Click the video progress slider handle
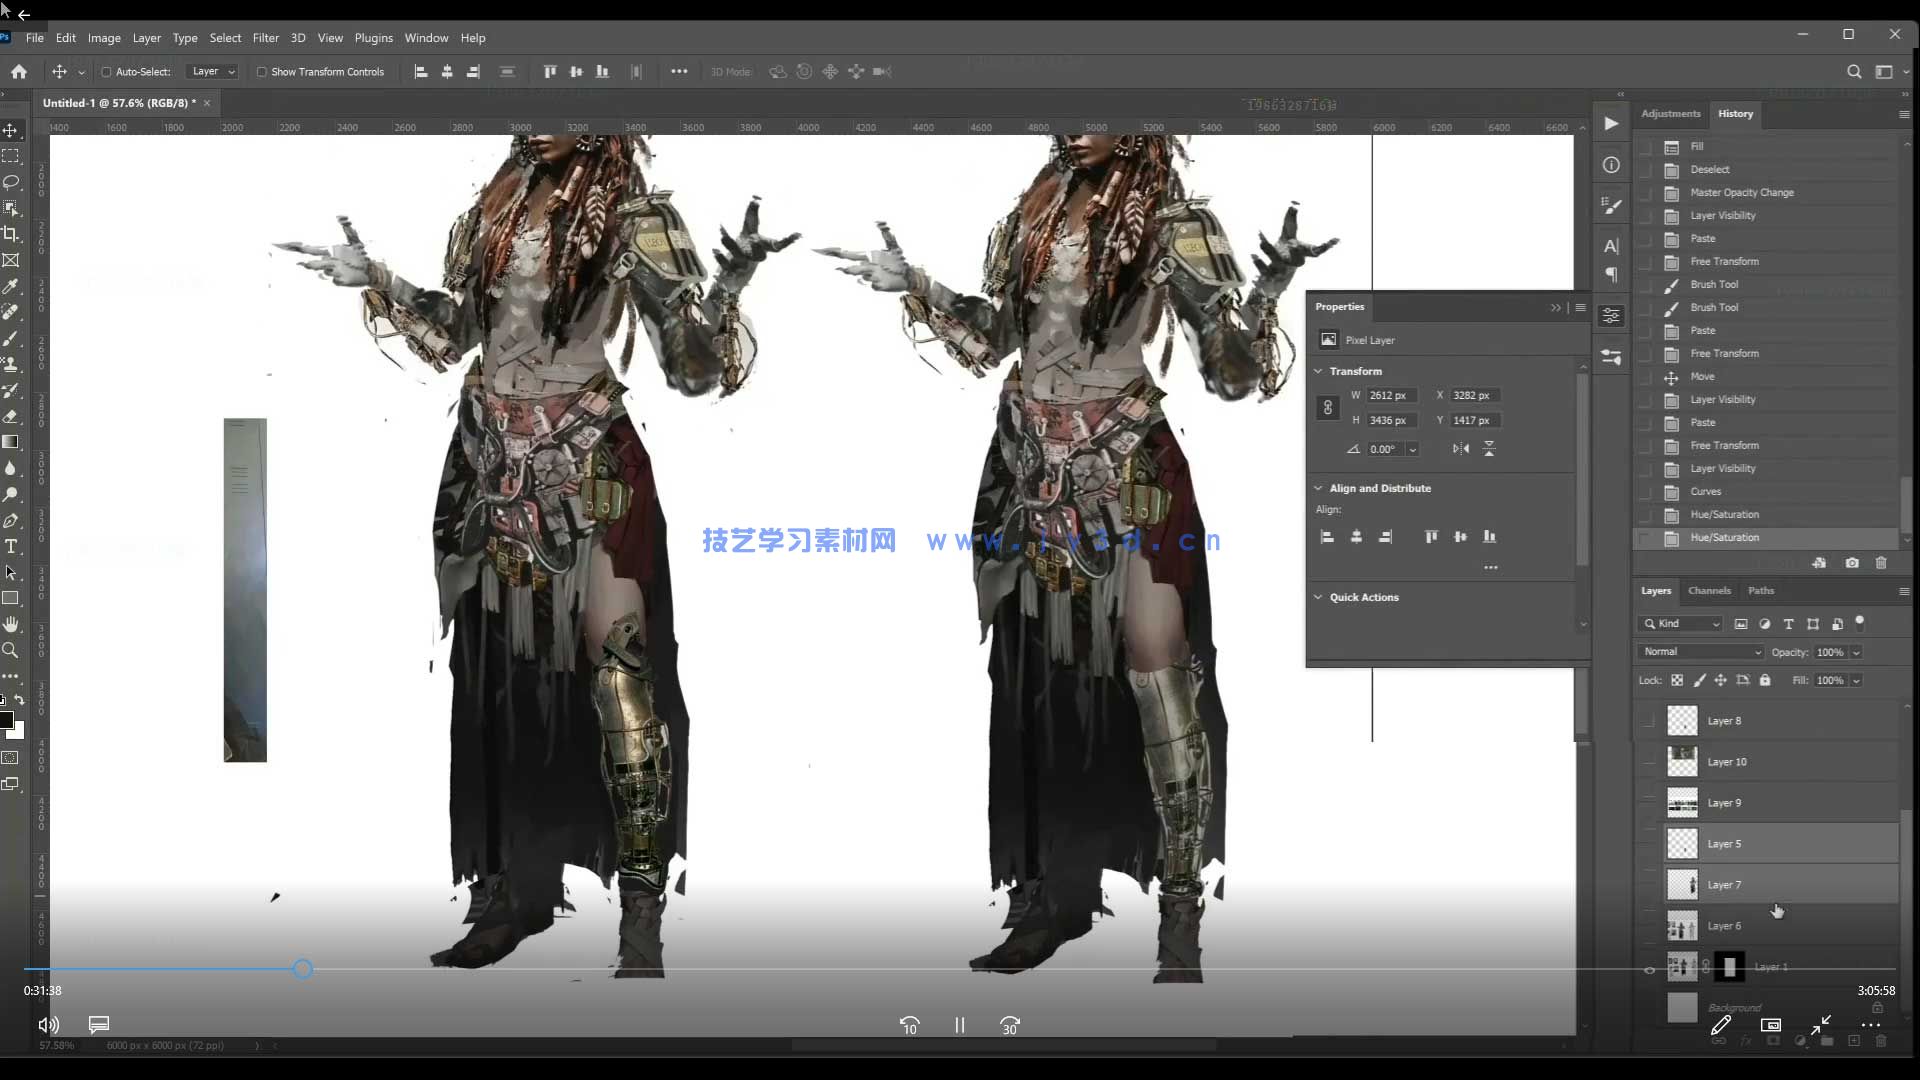This screenshot has height=1080, width=1920. tap(303, 969)
